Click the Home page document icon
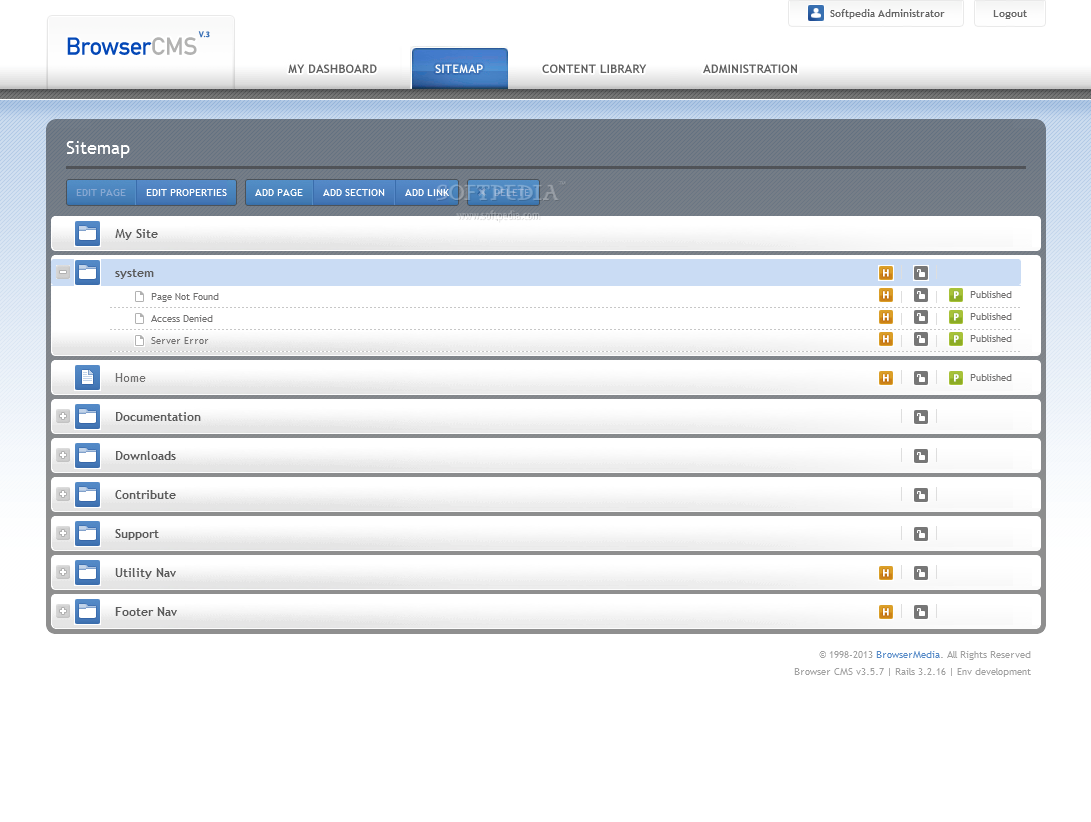 (87, 378)
